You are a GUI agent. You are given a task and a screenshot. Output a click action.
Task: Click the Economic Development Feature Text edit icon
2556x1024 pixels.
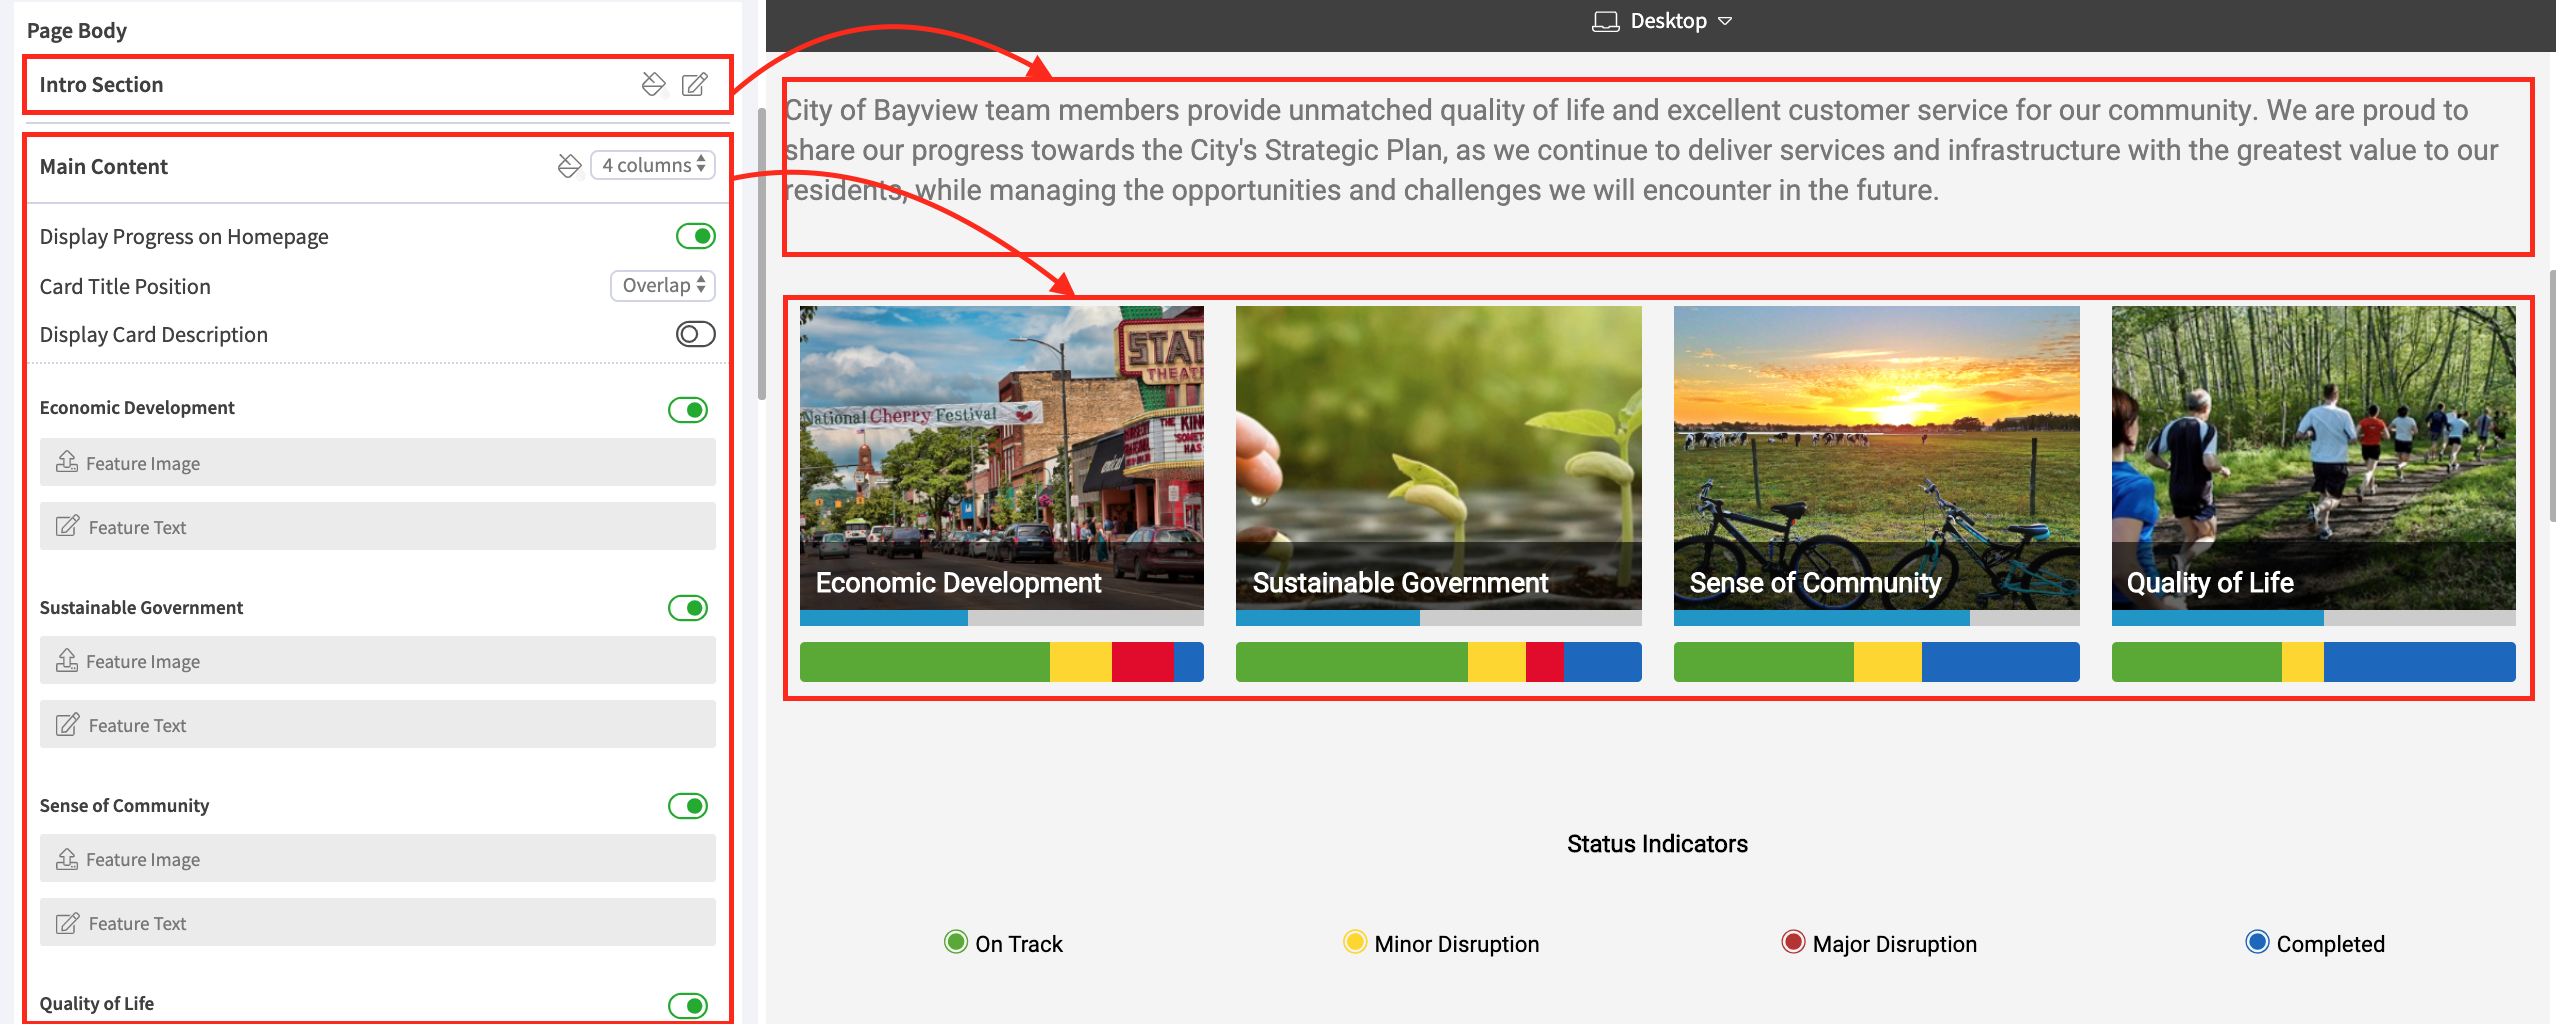pos(67,526)
